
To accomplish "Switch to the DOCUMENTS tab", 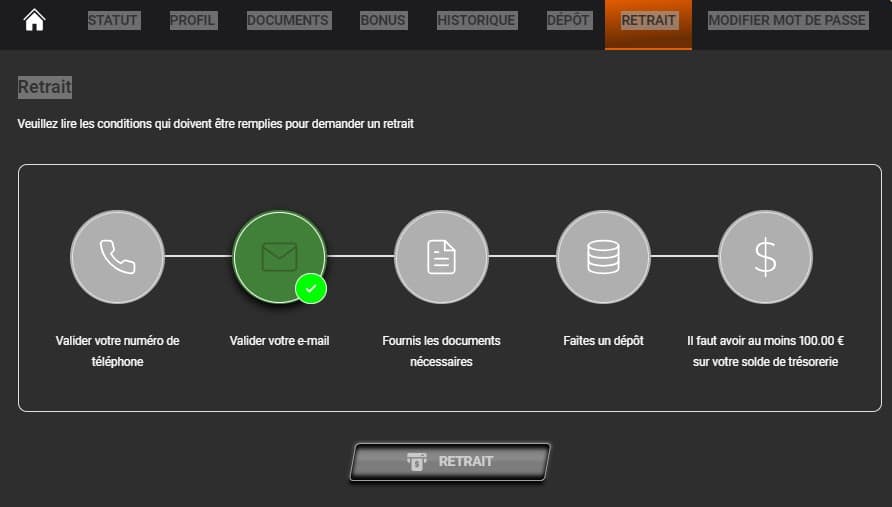I will pos(288,20).
